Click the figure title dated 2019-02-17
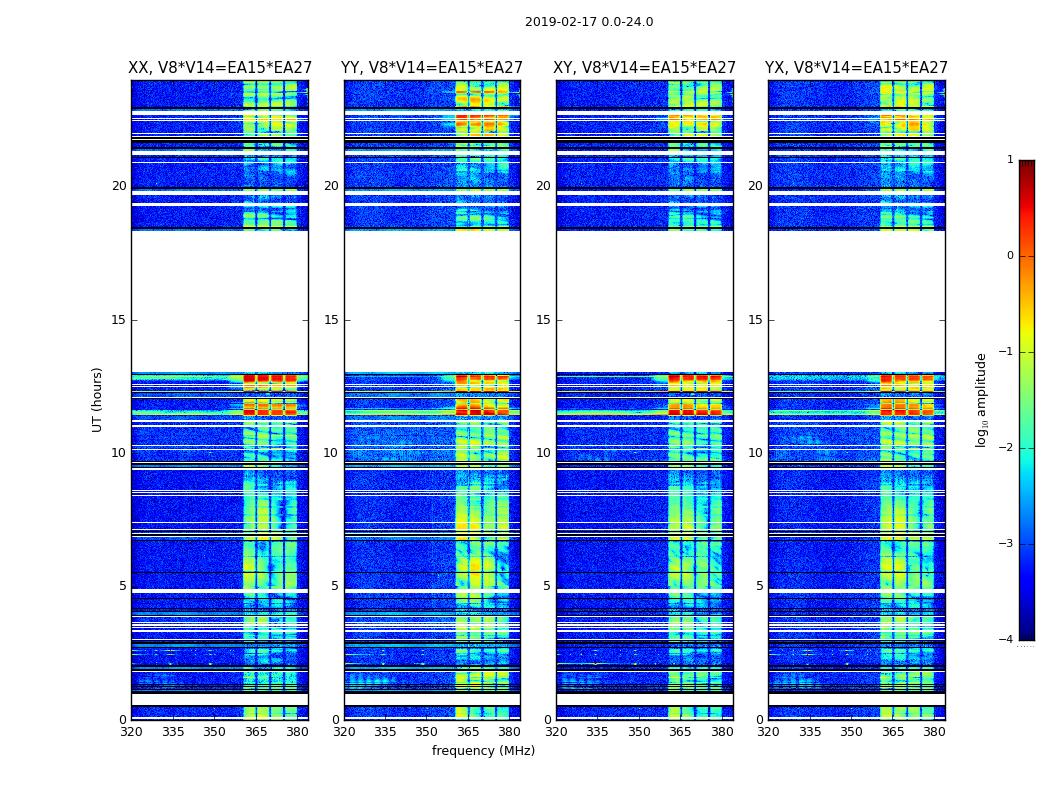This screenshot has width=1050, height=800. [589, 22]
